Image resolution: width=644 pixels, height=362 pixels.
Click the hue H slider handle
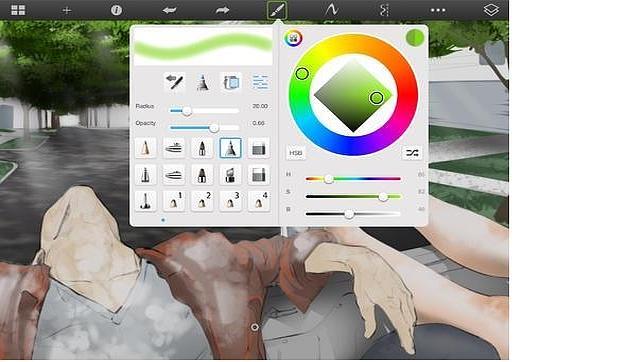tap(329, 179)
